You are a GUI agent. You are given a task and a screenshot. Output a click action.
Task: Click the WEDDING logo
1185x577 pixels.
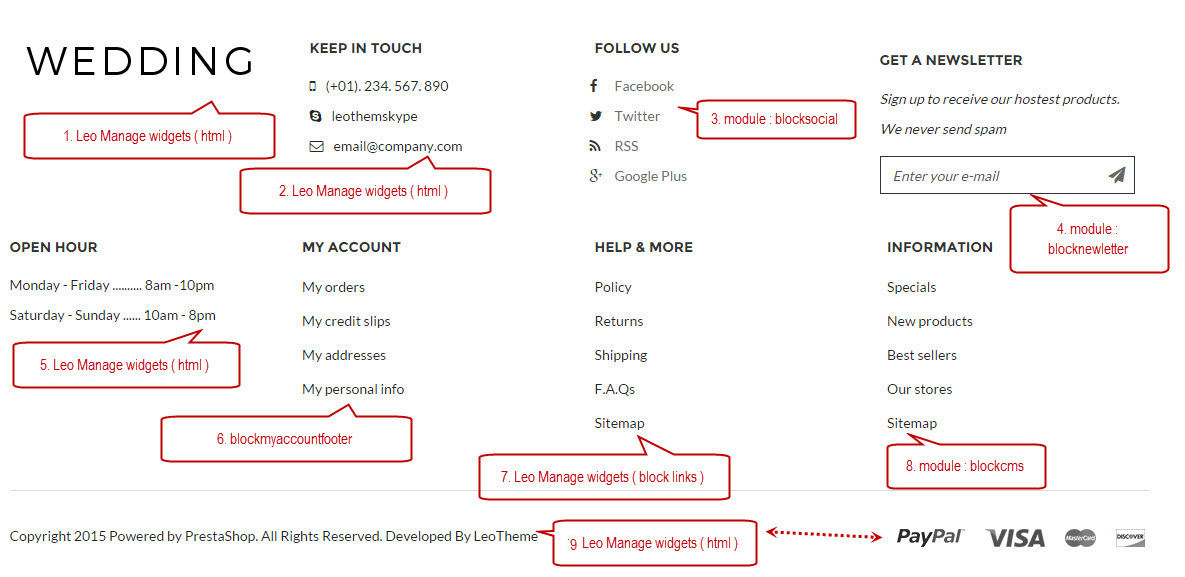140,60
